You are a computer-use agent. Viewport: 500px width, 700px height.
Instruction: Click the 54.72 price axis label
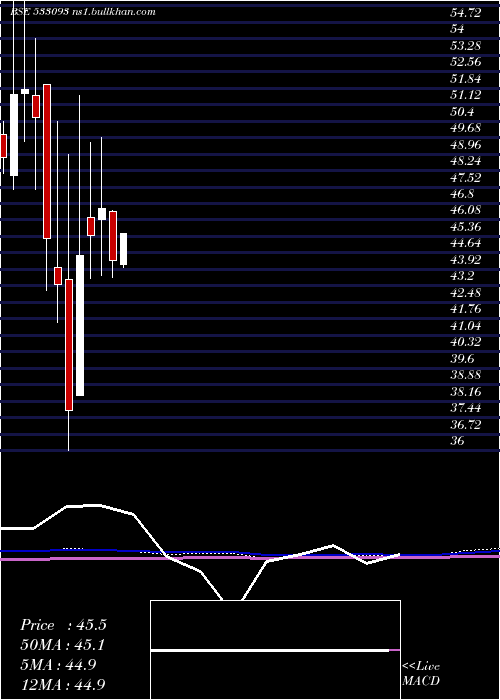pos(466,13)
